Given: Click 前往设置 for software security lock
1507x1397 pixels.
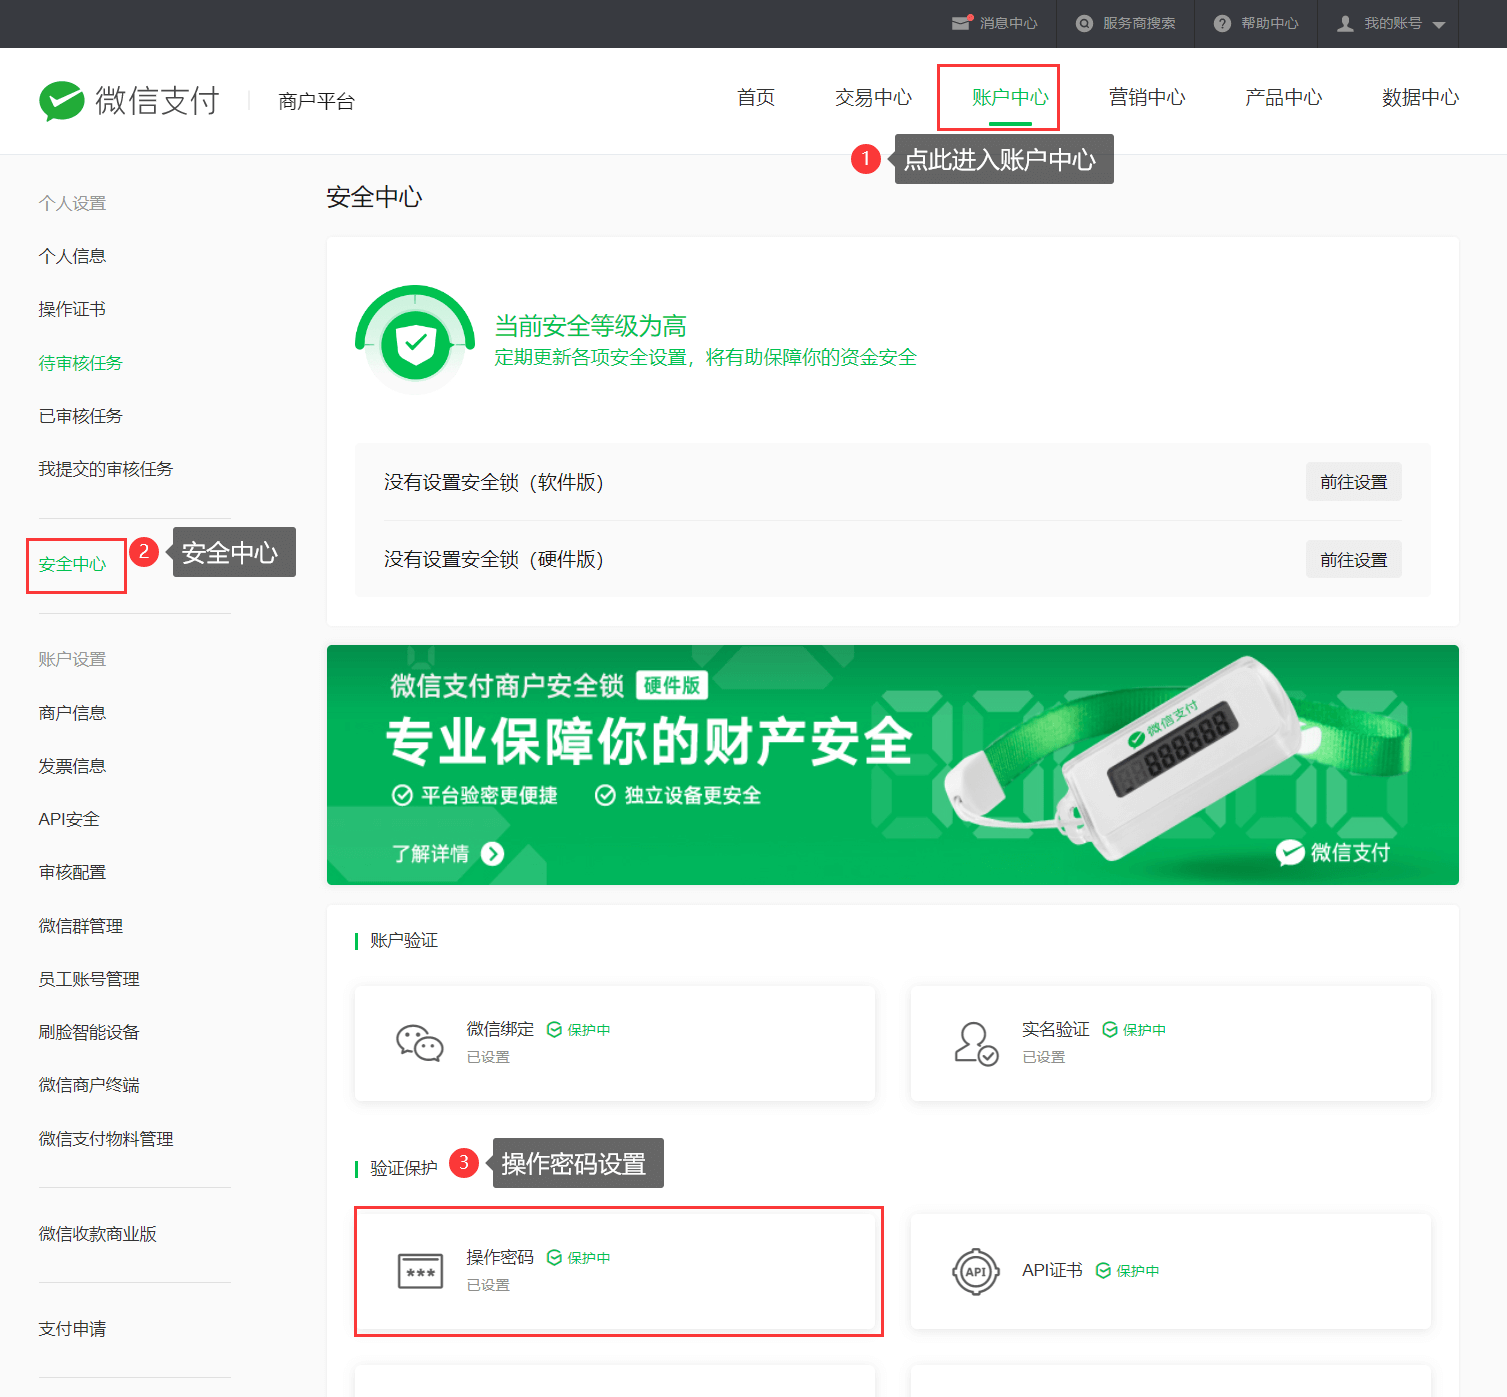Looking at the screenshot, I should [1353, 482].
